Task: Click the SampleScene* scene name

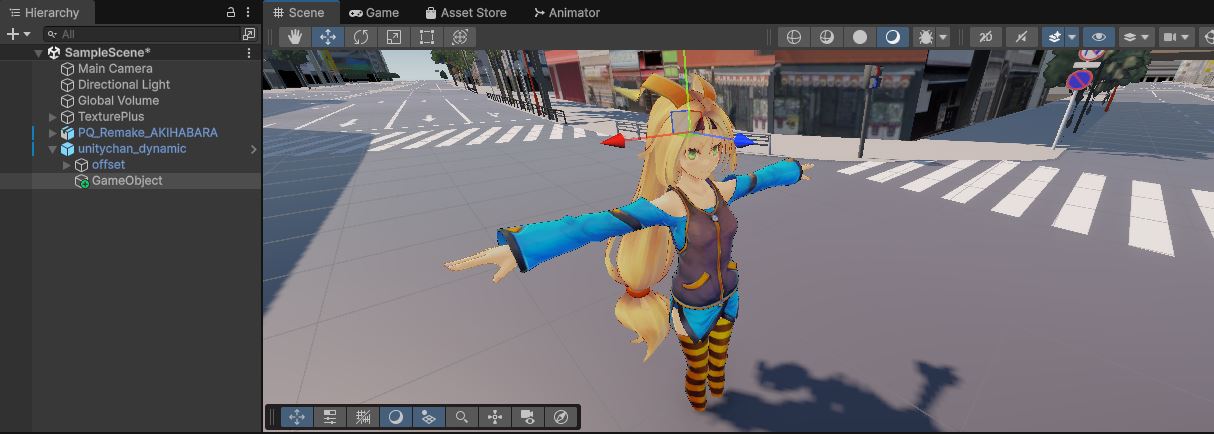Action: (107, 52)
